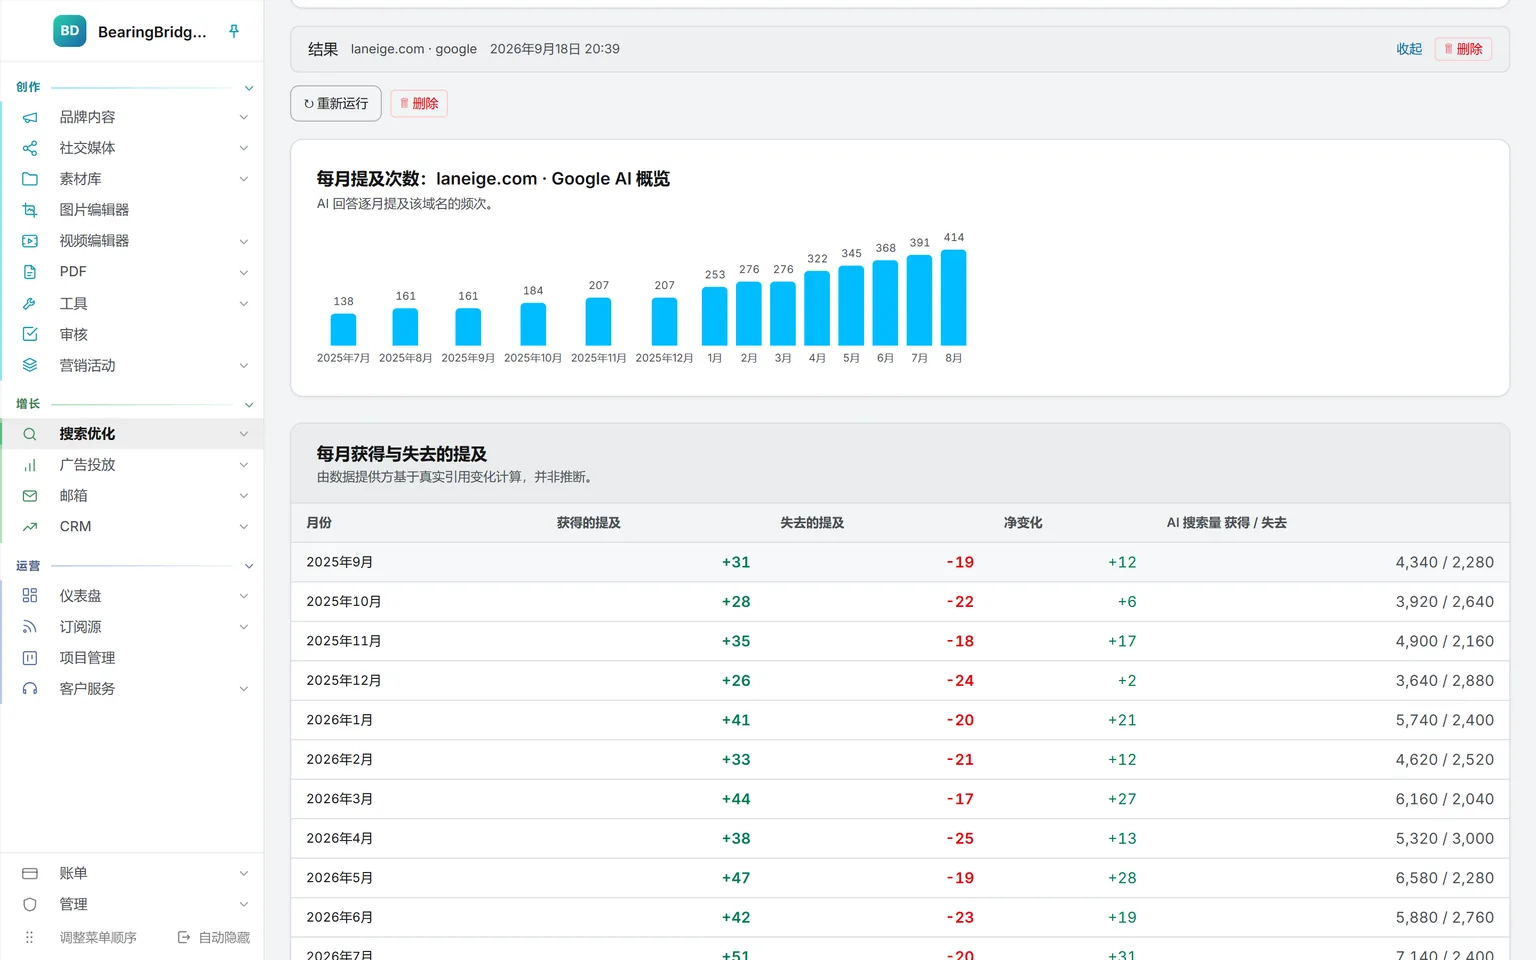Screen dimensions: 1536x960
Task: Toggle 自动隐藏 for the sidebar
Action: tap(214, 938)
